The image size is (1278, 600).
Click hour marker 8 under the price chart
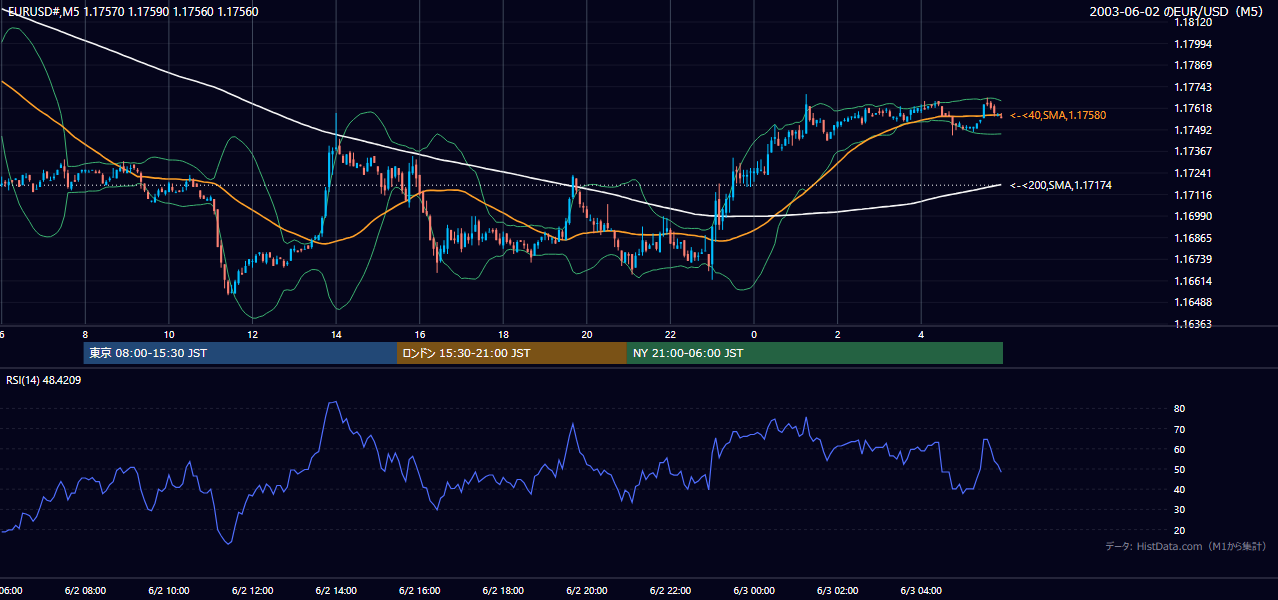coord(85,334)
